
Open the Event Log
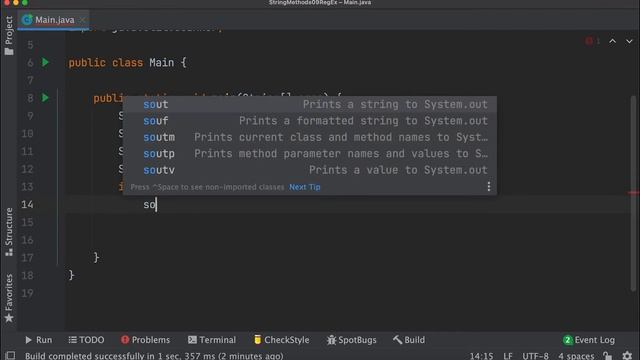pos(589,340)
